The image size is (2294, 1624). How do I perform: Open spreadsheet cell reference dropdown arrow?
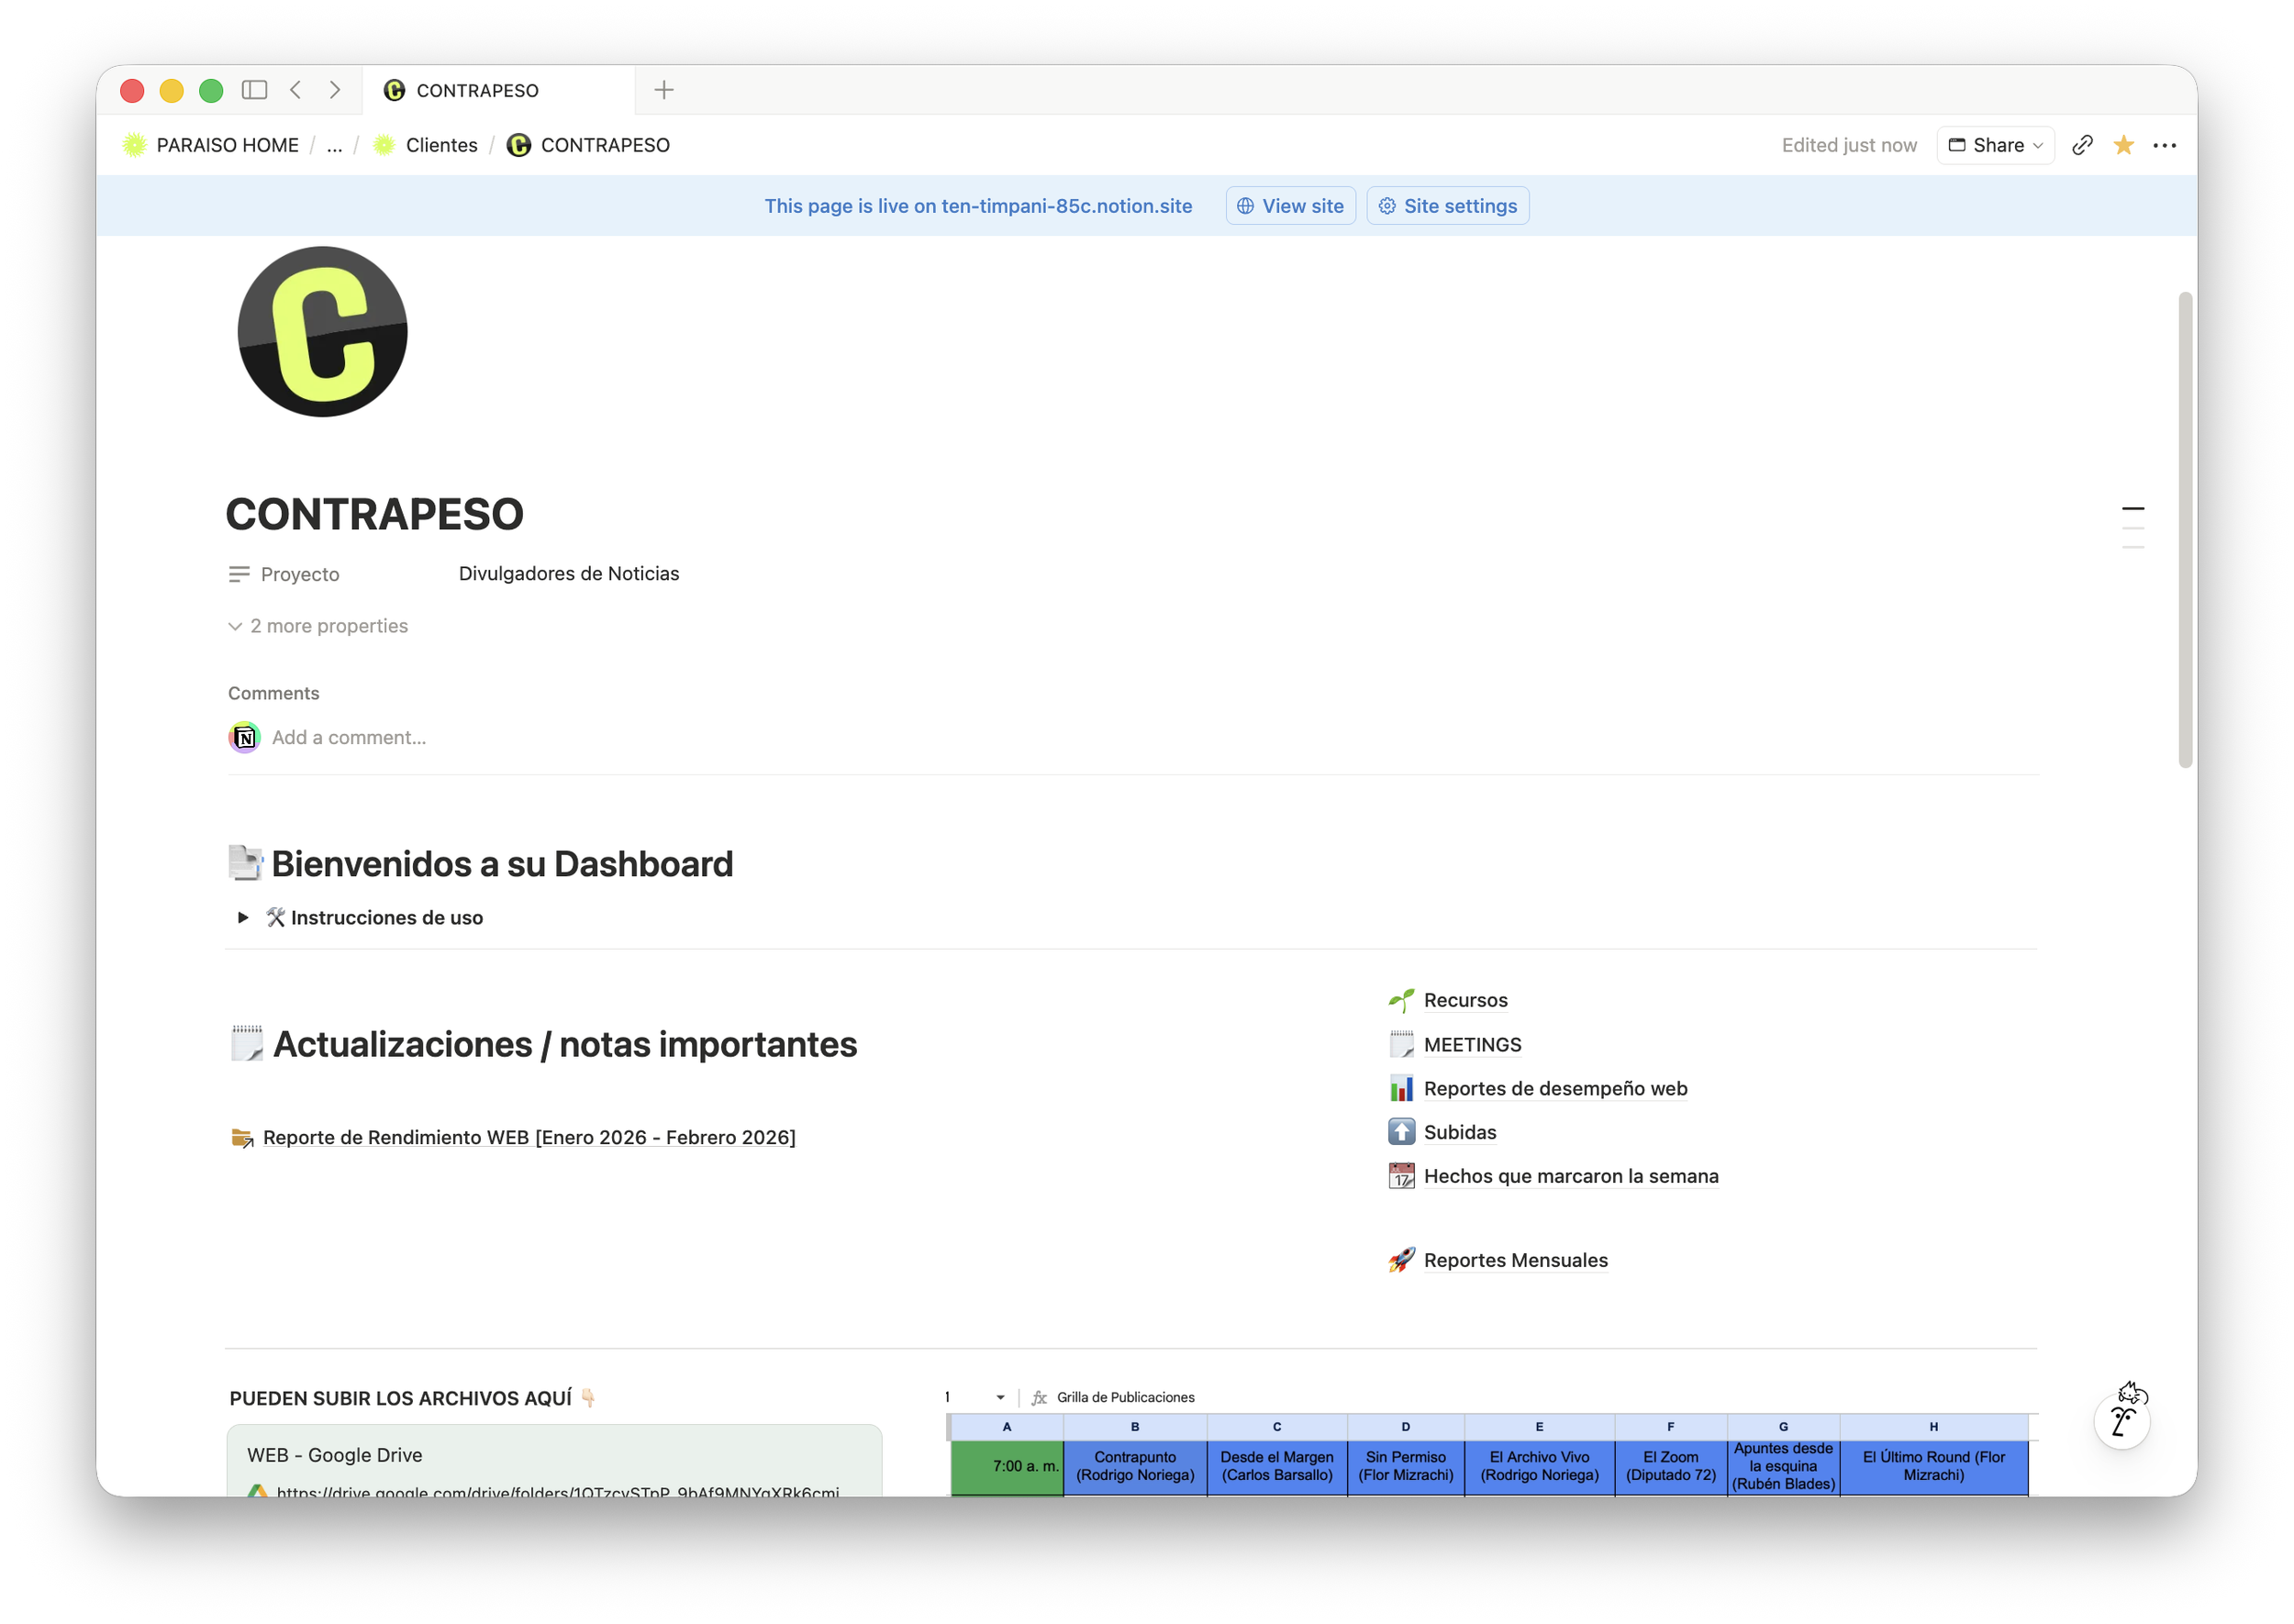point(1000,1397)
